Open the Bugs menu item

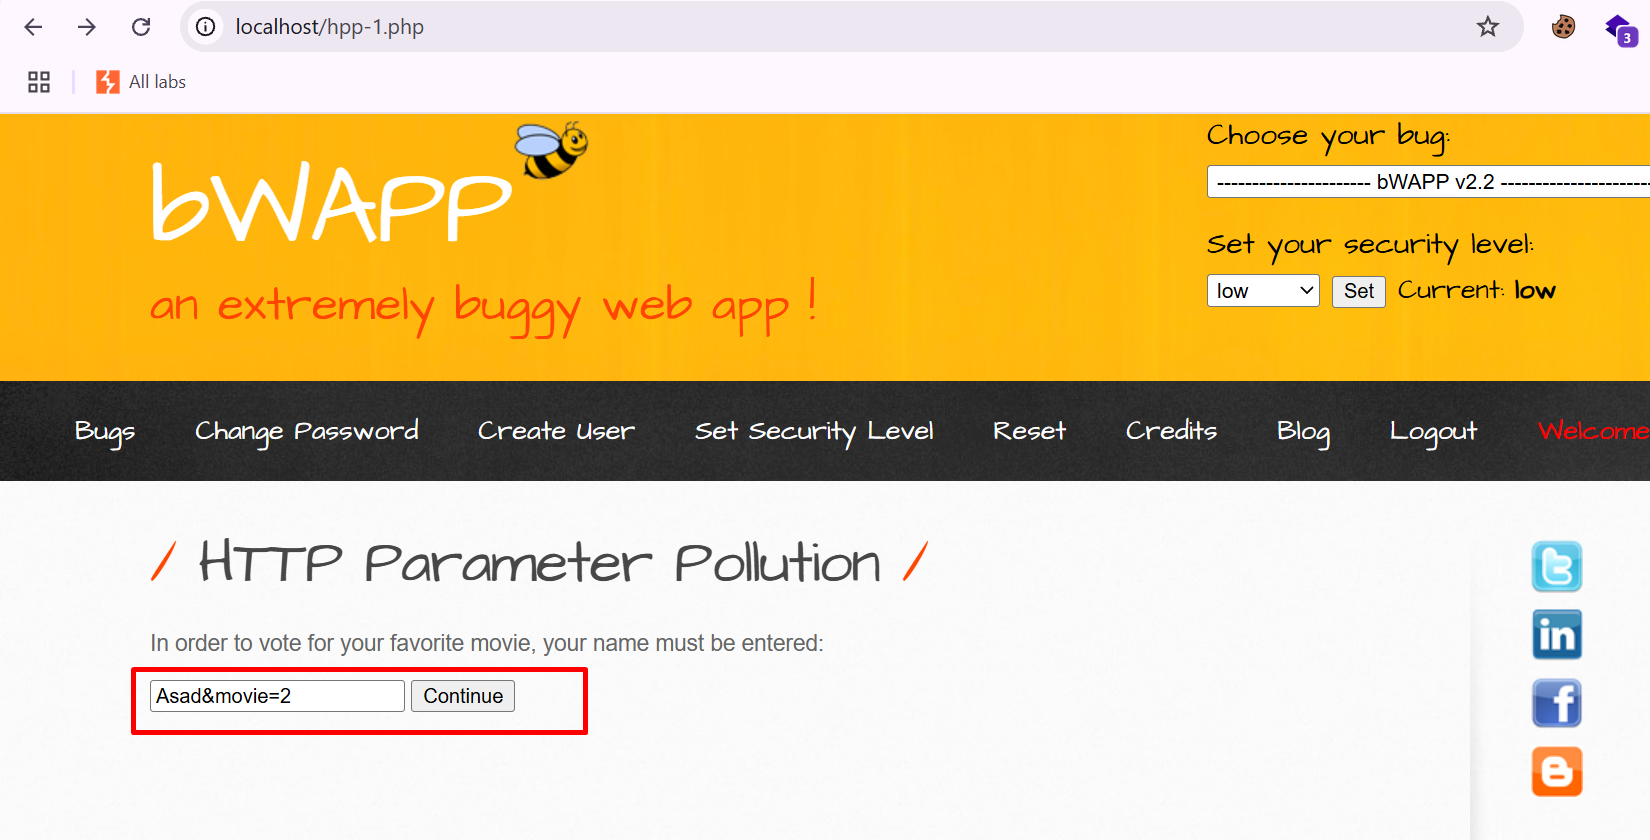coord(104,431)
